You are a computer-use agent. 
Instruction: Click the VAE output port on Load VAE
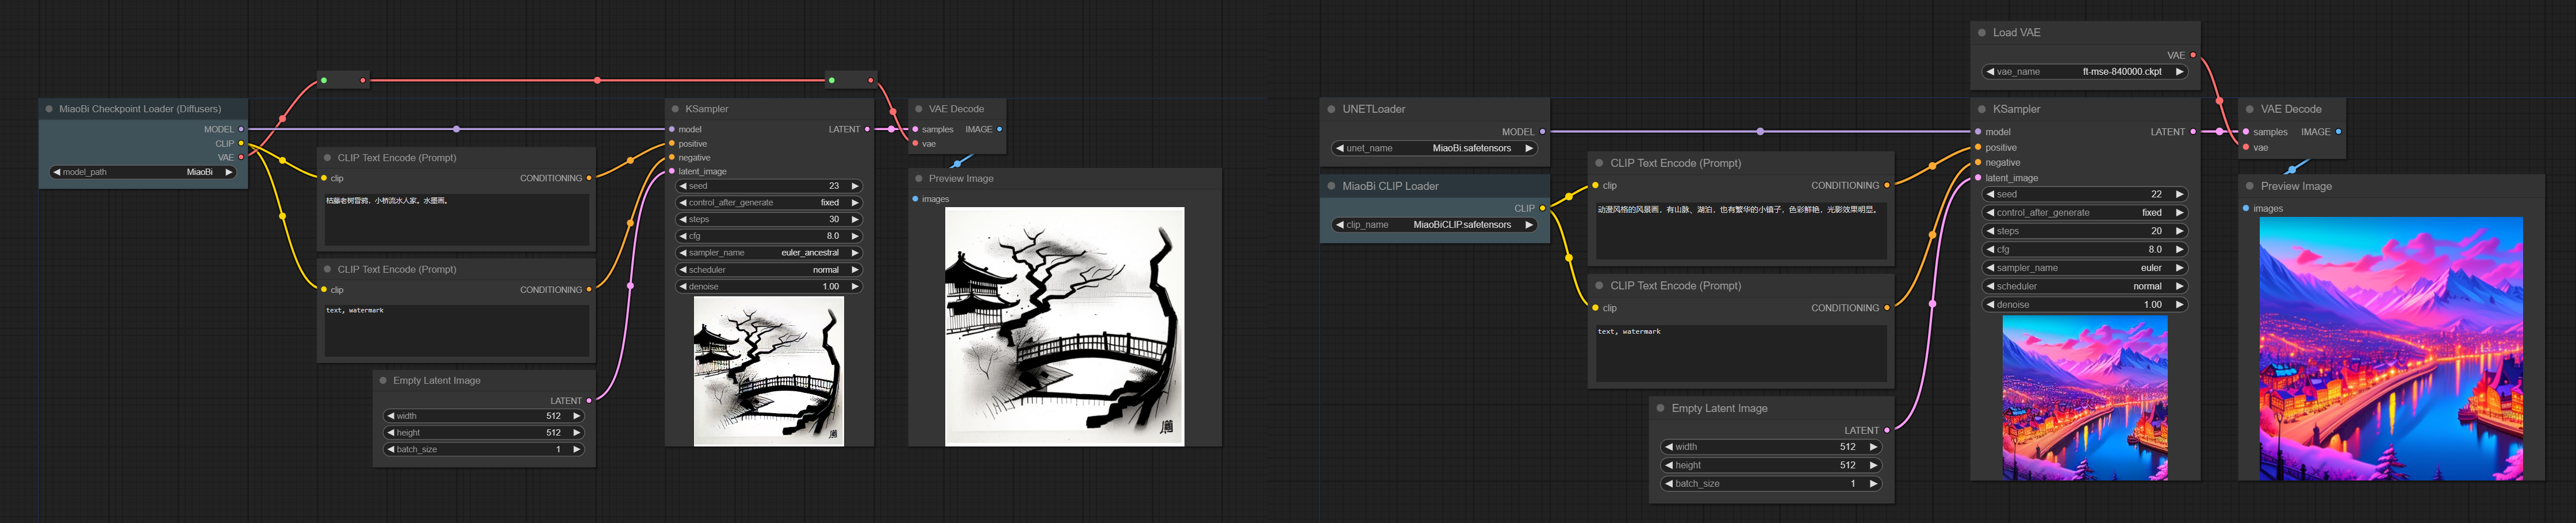pos(2193,55)
